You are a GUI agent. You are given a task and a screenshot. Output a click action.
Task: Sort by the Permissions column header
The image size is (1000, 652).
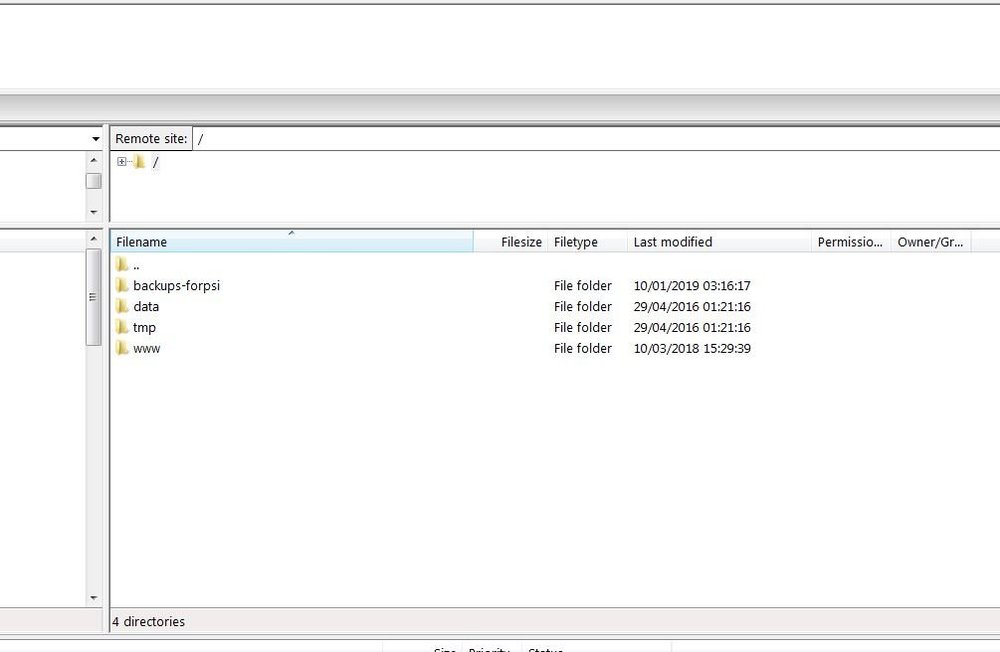click(x=851, y=242)
